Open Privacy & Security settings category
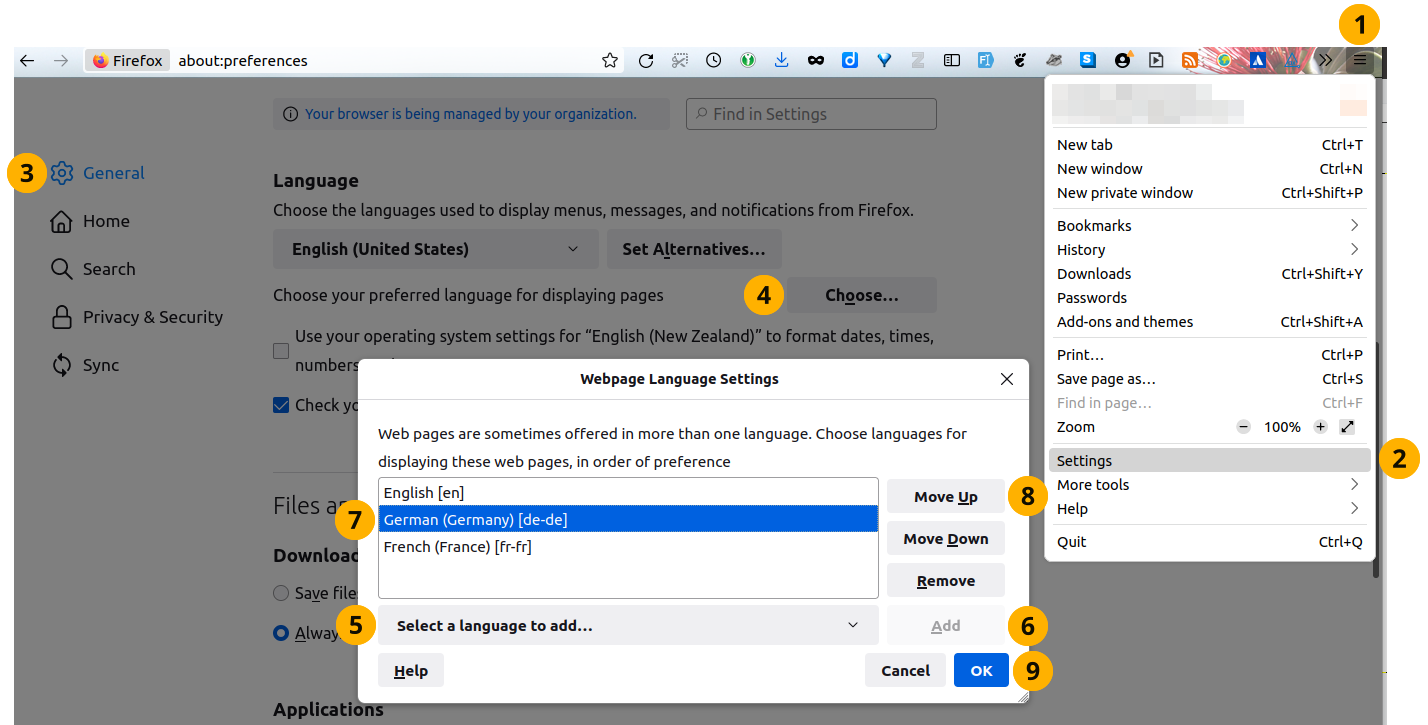This screenshot has width=1428, height=725. coord(152,317)
